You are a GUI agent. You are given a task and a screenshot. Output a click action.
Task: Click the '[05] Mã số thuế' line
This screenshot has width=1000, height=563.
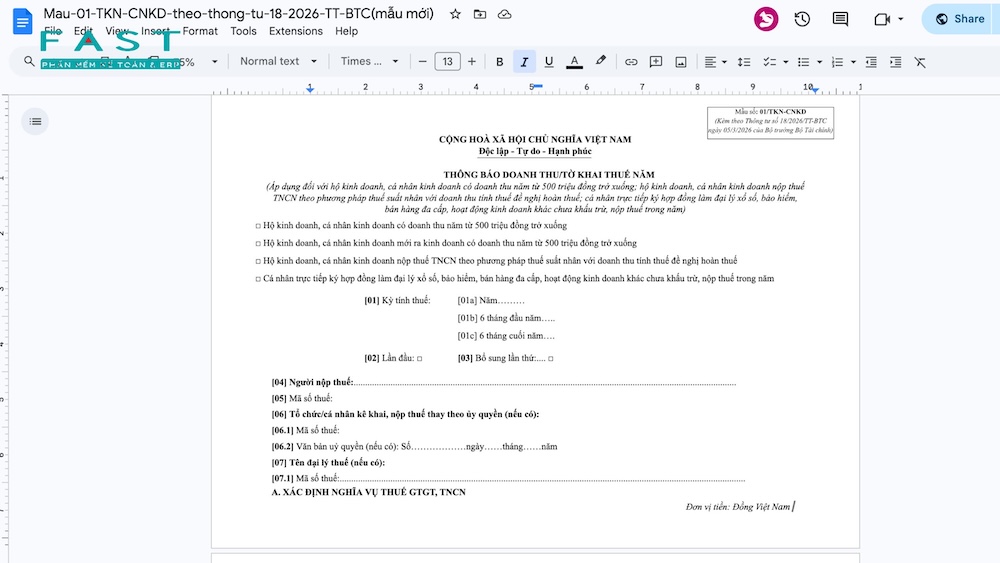pos(302,398)
